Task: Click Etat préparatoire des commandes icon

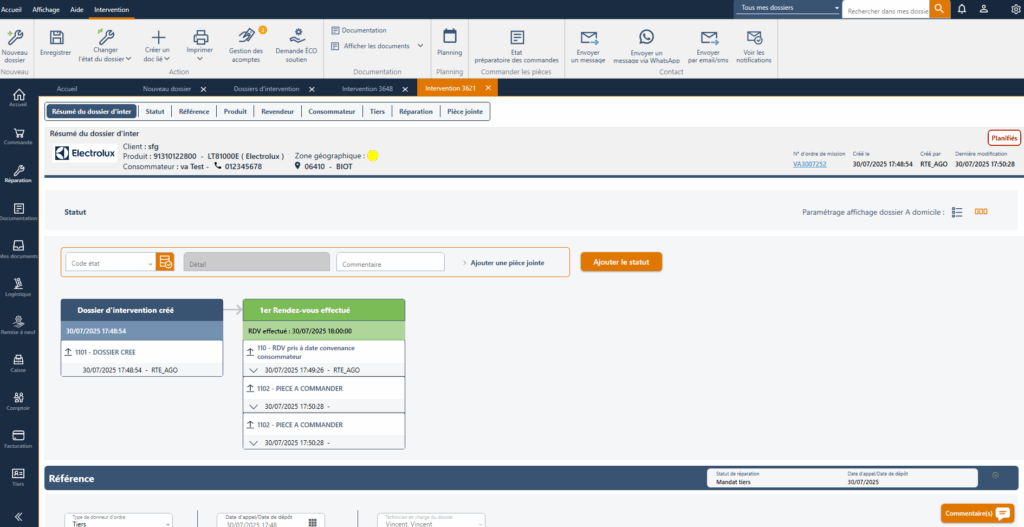Action: (x=517, y=38)
